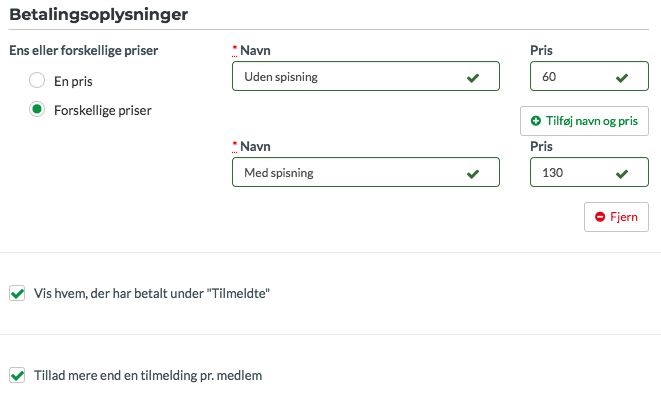661x412 pixels.
Task: Click the green plus icon in Tilføj button
Action: [536, 121]
